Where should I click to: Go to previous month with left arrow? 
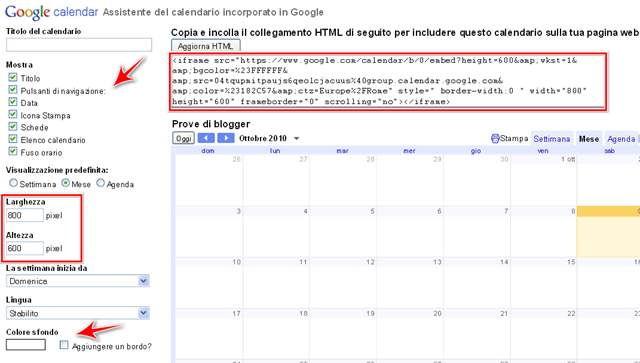(206, 138)
